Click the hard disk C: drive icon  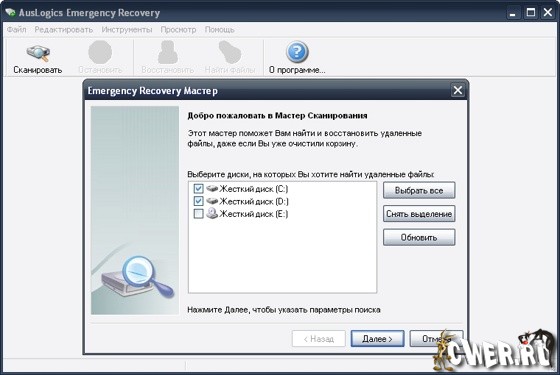pyautogui.click(x=212, y=188)
